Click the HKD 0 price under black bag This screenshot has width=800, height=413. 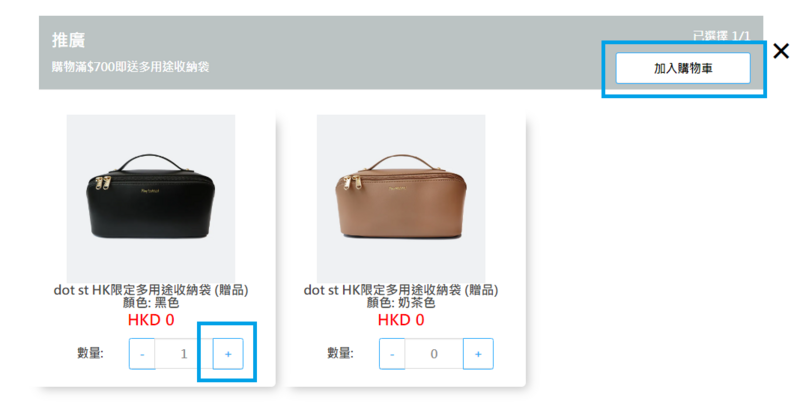151,320
